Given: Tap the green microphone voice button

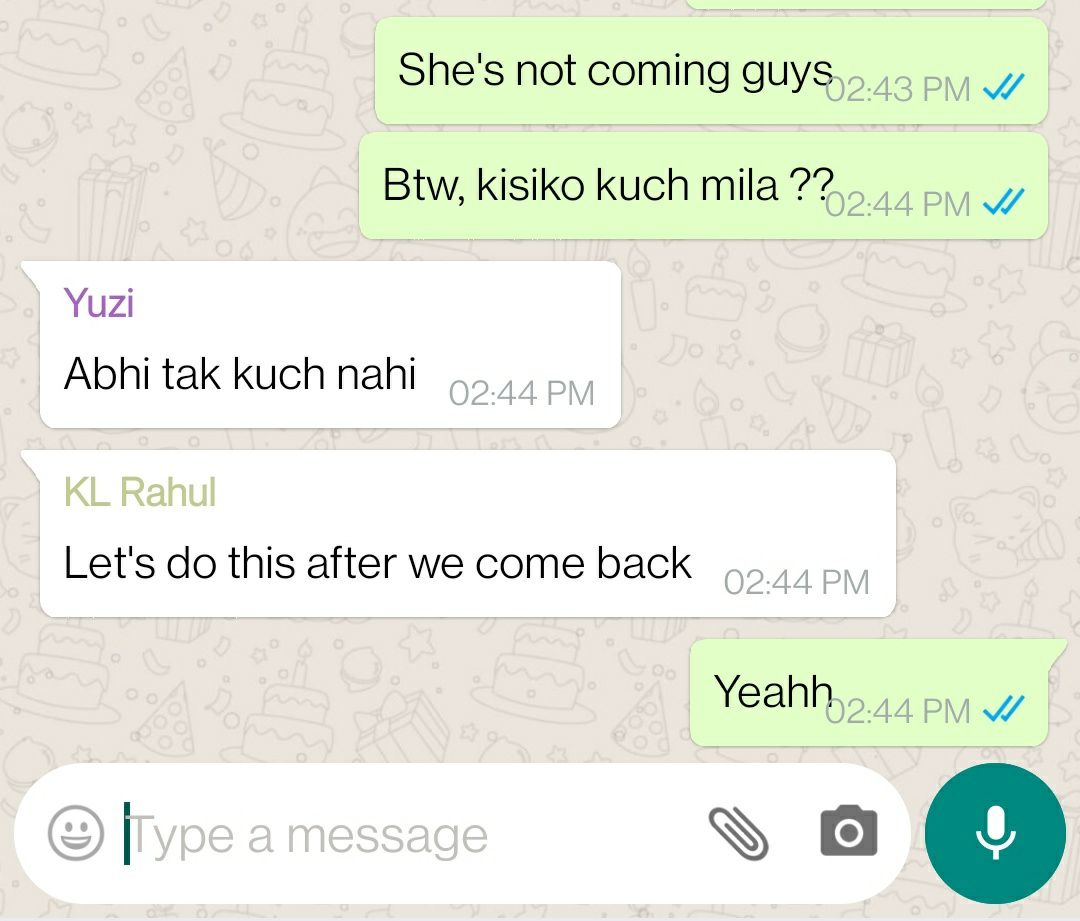Looking at the screenshot, I should pos(995,833).
